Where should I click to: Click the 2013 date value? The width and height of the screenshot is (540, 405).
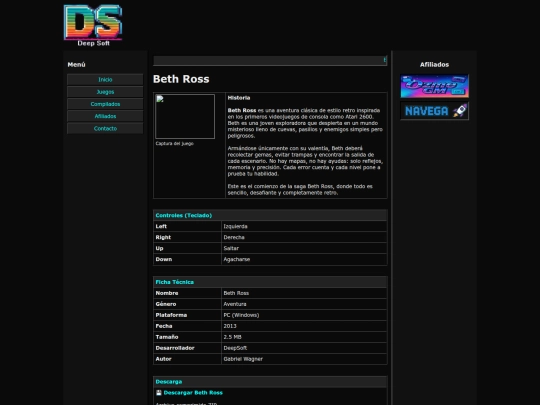pyautogui.click(x=230, y=326)
